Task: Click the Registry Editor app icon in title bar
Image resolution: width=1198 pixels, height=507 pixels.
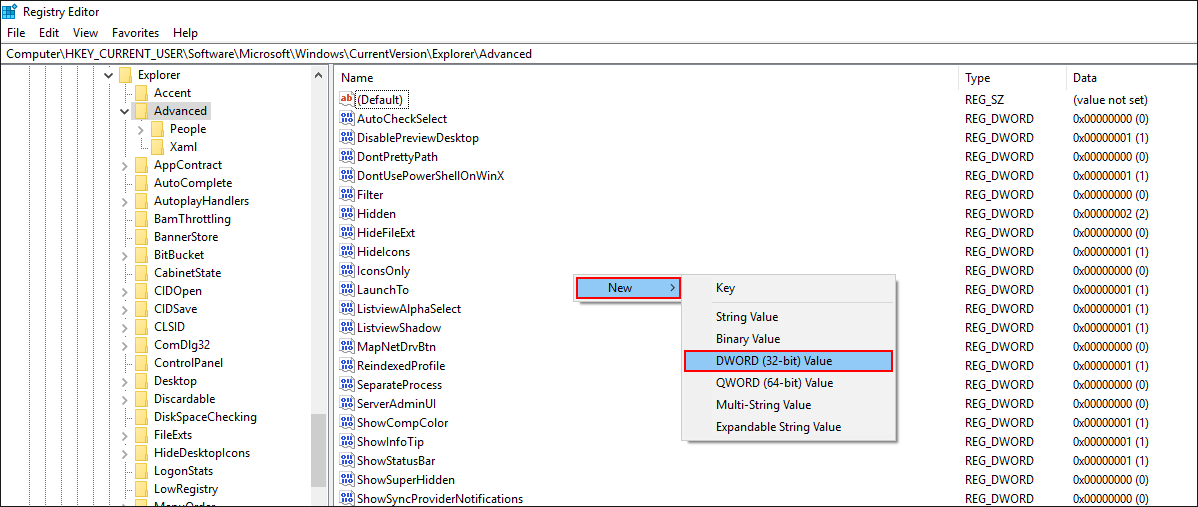Action: 10,11
